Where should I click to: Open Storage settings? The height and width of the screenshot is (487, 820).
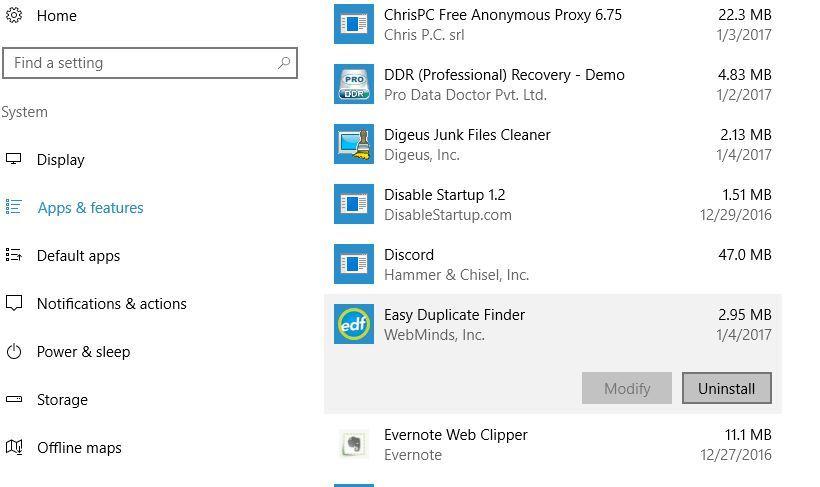point(62,400)
